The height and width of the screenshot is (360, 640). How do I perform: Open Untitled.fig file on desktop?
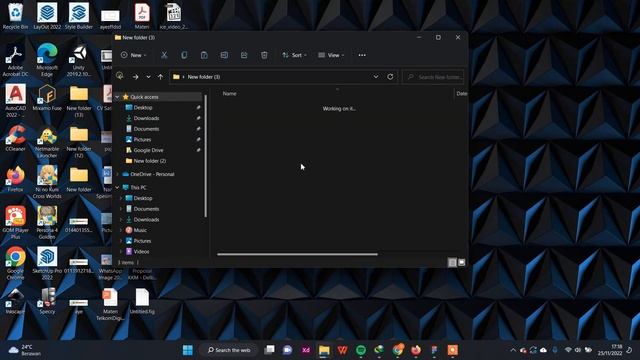coord(142,301)
